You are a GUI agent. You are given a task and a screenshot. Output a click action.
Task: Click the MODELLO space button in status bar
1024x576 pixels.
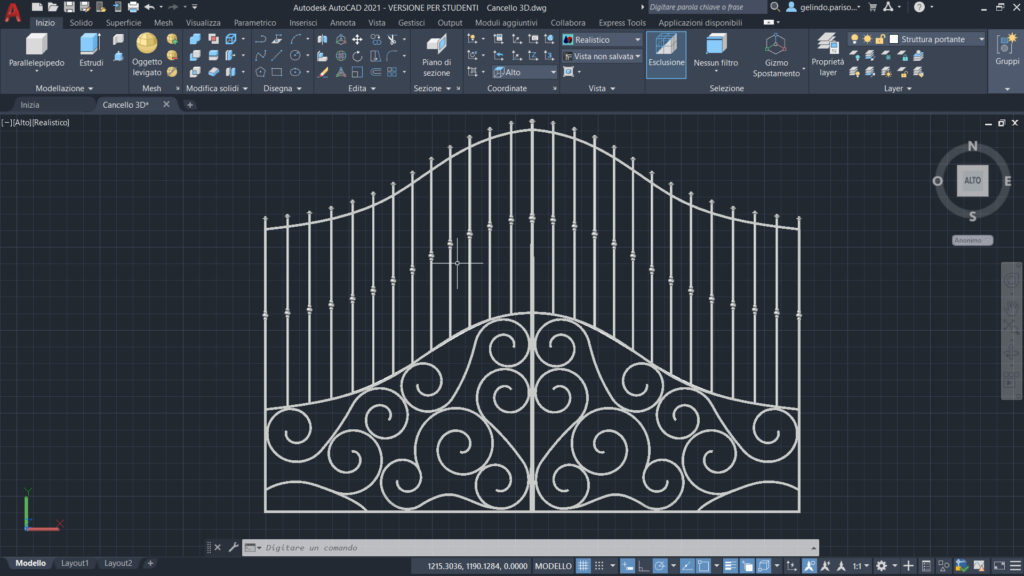(552, 566)
